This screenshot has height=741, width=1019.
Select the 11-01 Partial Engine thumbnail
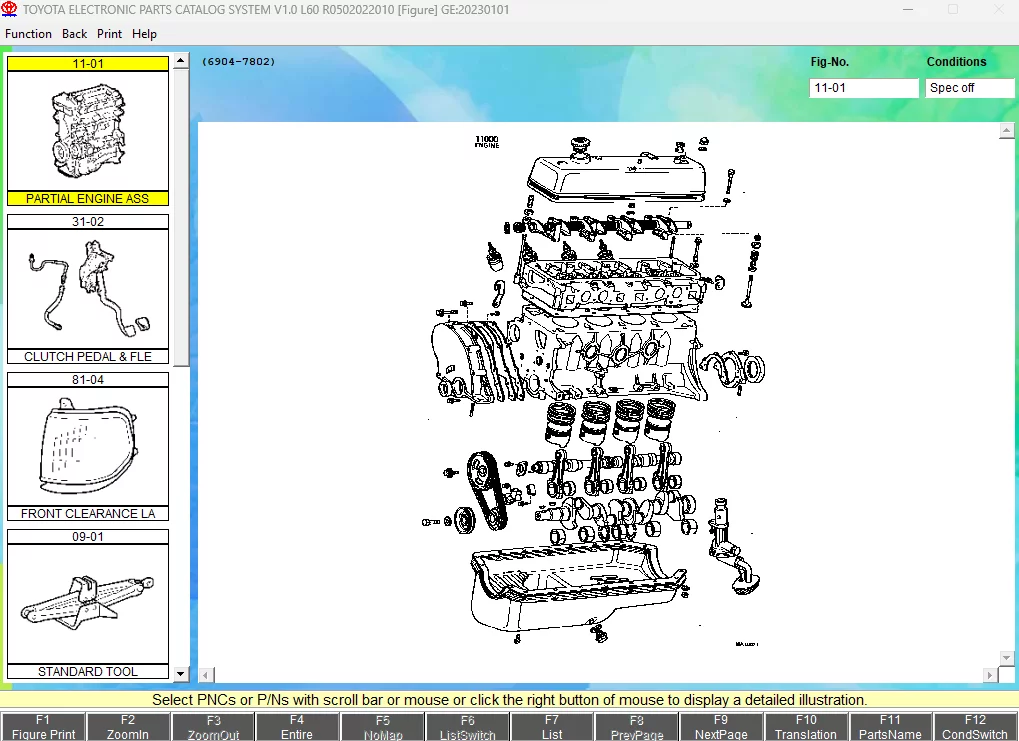88,131
